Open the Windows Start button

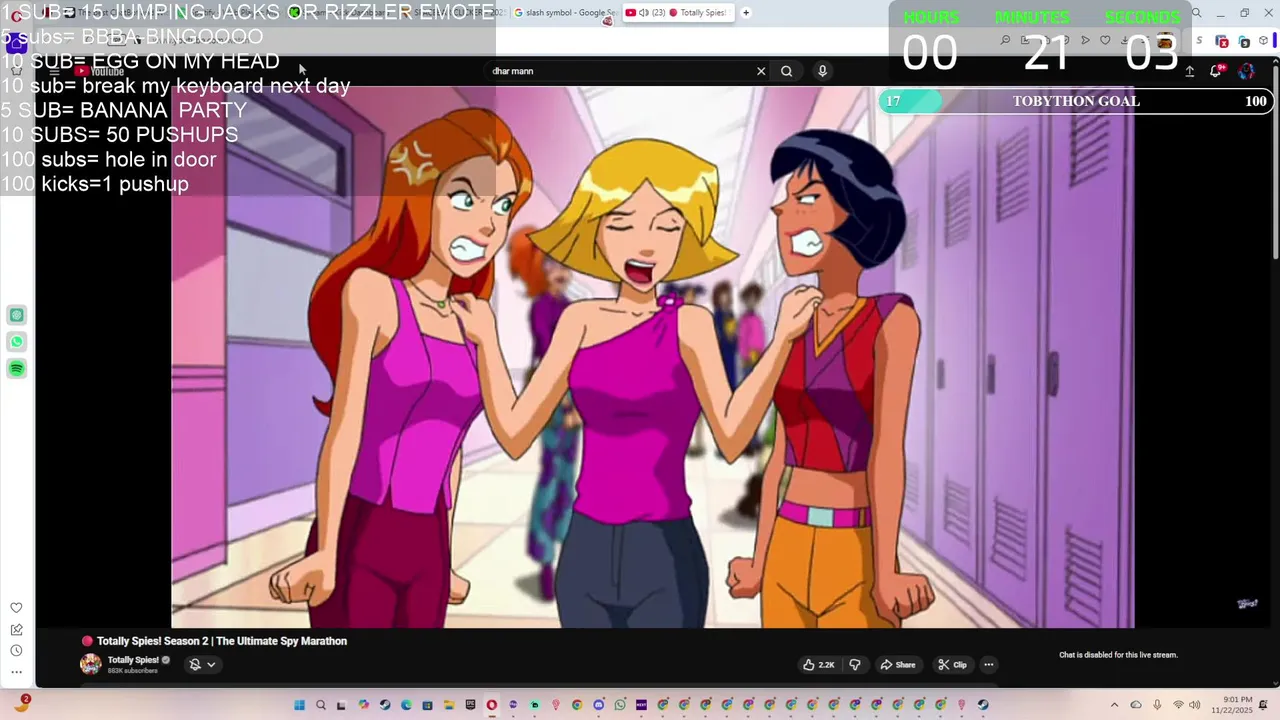coord(299,705)
